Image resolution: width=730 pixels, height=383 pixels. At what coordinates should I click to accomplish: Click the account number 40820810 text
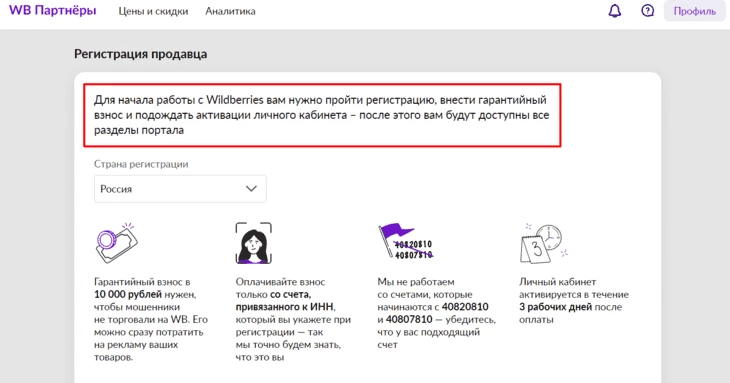click(x=465, y=307)
